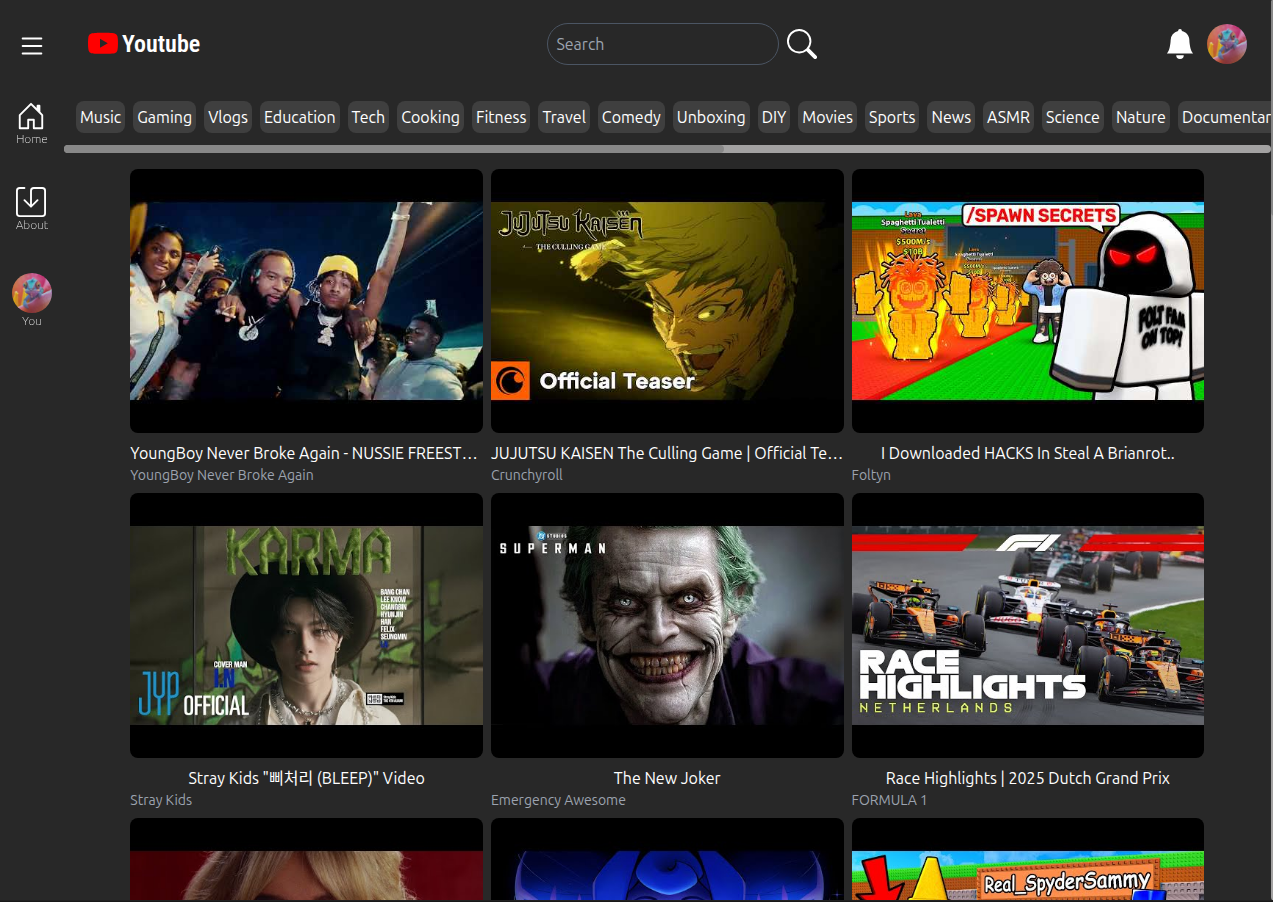Image resolution: width=1273 pixels, height=902 pixels.
Task: Choose the News chip
Action: point(951,117)
